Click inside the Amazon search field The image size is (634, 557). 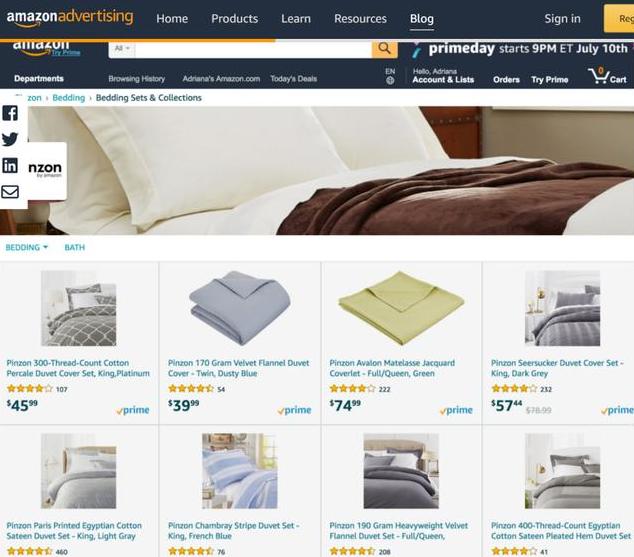[x=253, y=49]
